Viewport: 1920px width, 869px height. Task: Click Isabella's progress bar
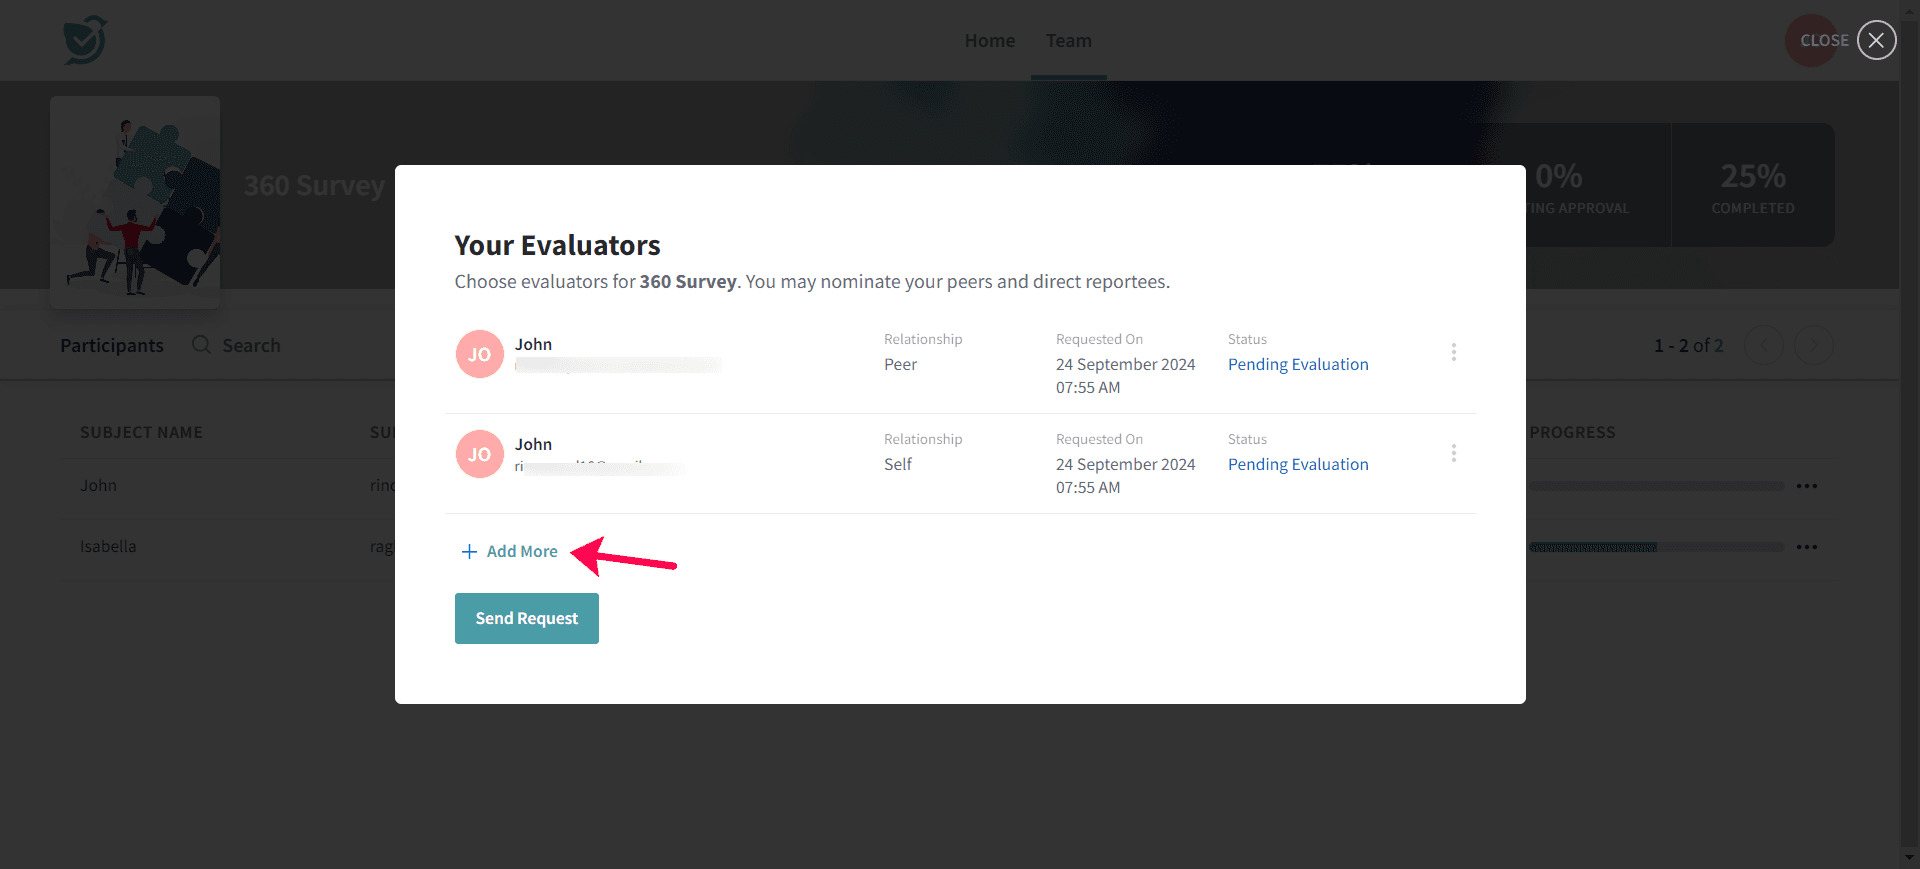pyautogui.click(x=1655, y=547)
